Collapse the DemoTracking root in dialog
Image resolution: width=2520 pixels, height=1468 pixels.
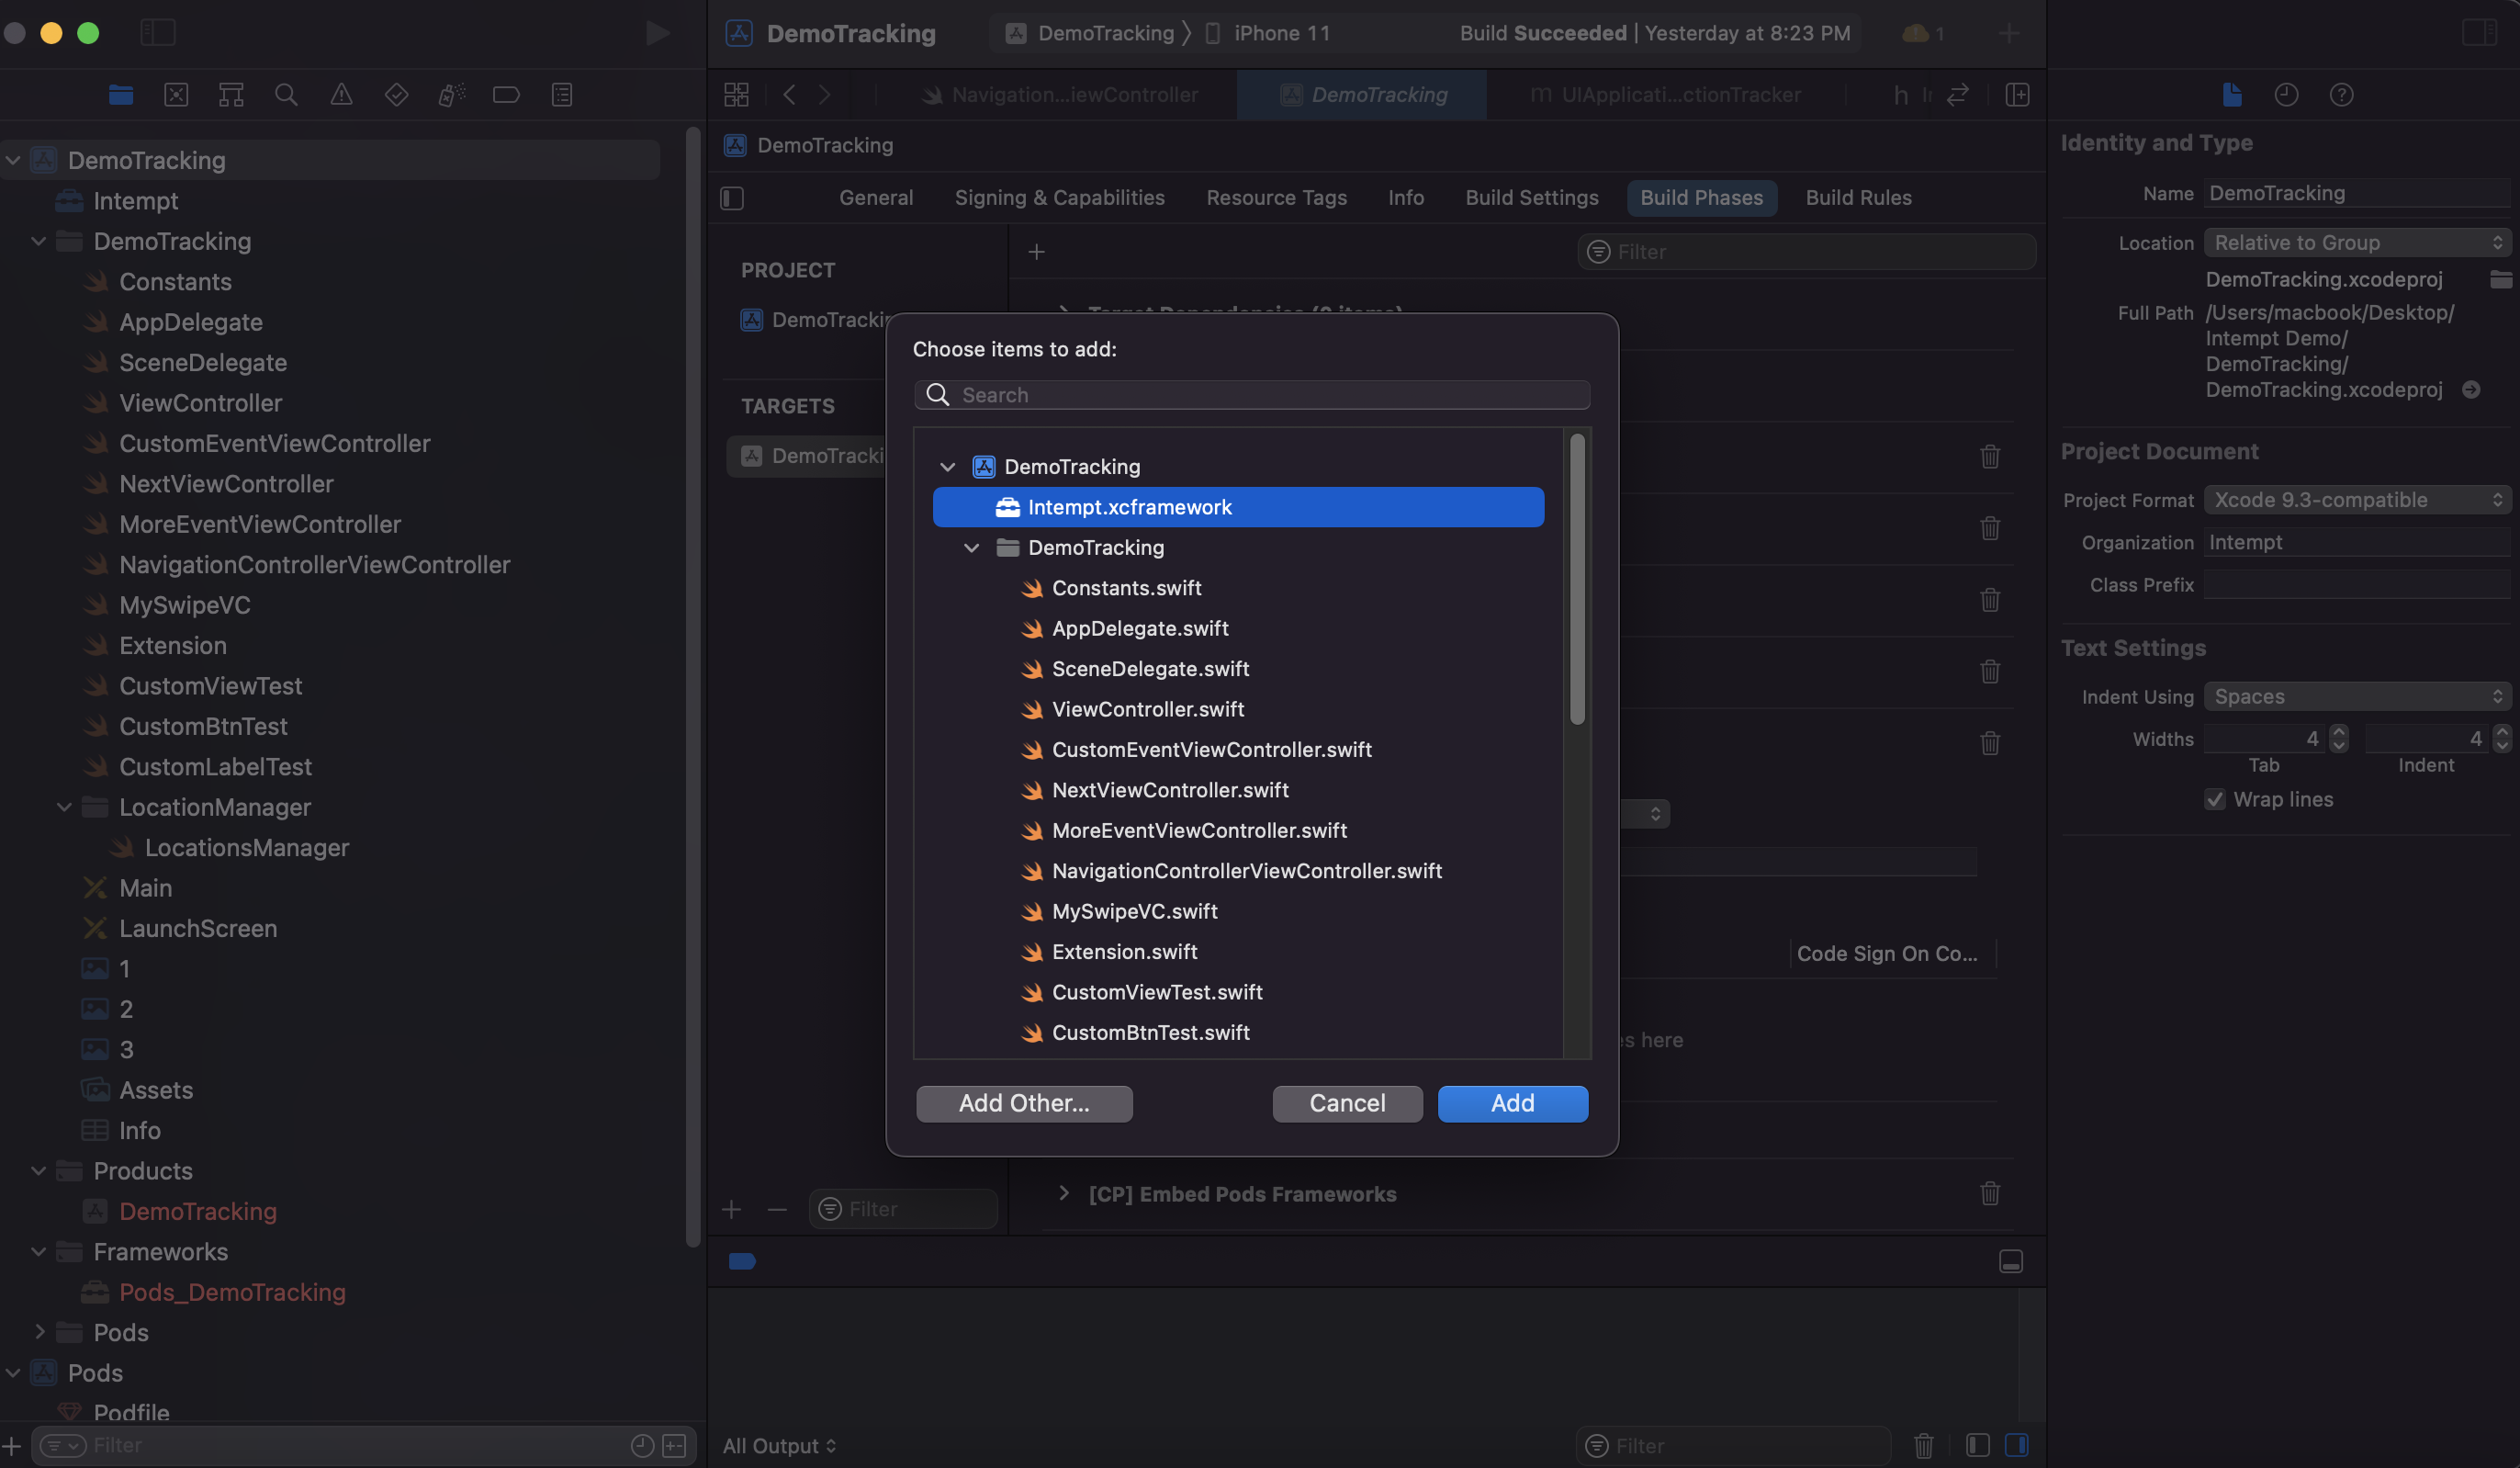pyautogui.click(x=947, y=467)
